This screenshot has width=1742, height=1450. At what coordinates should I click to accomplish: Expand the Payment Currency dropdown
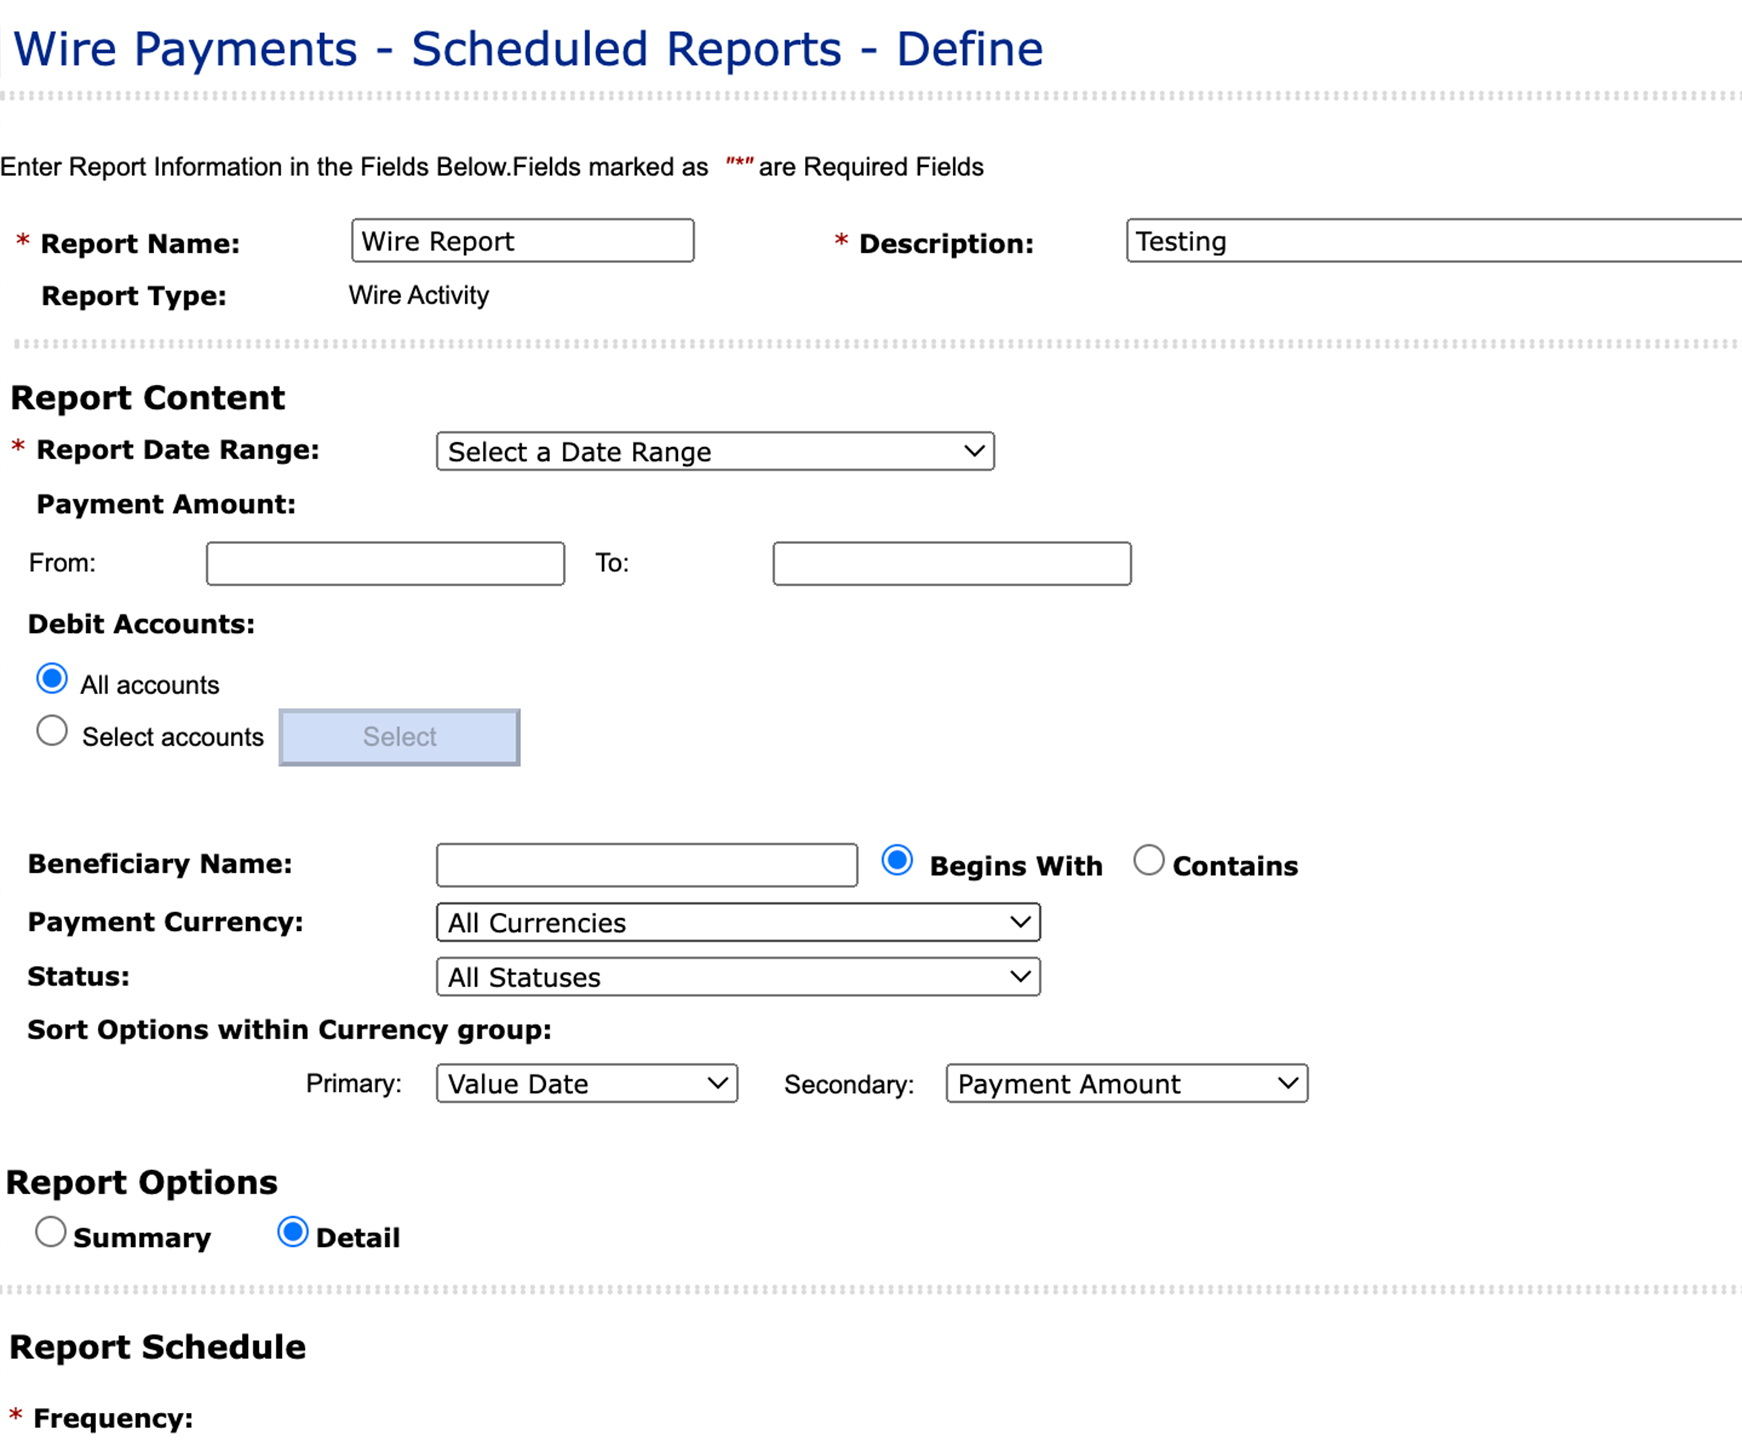point(738,923)
